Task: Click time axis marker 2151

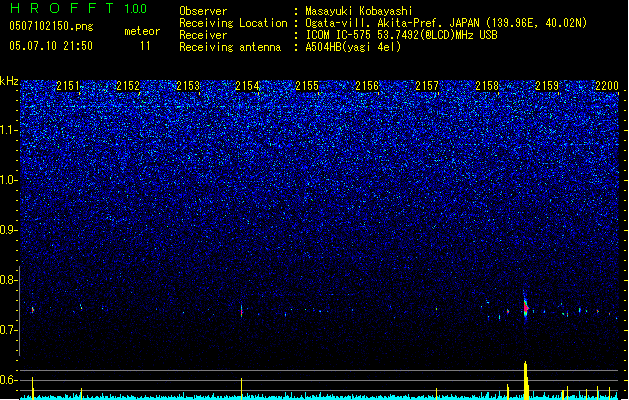Action: 68,85
